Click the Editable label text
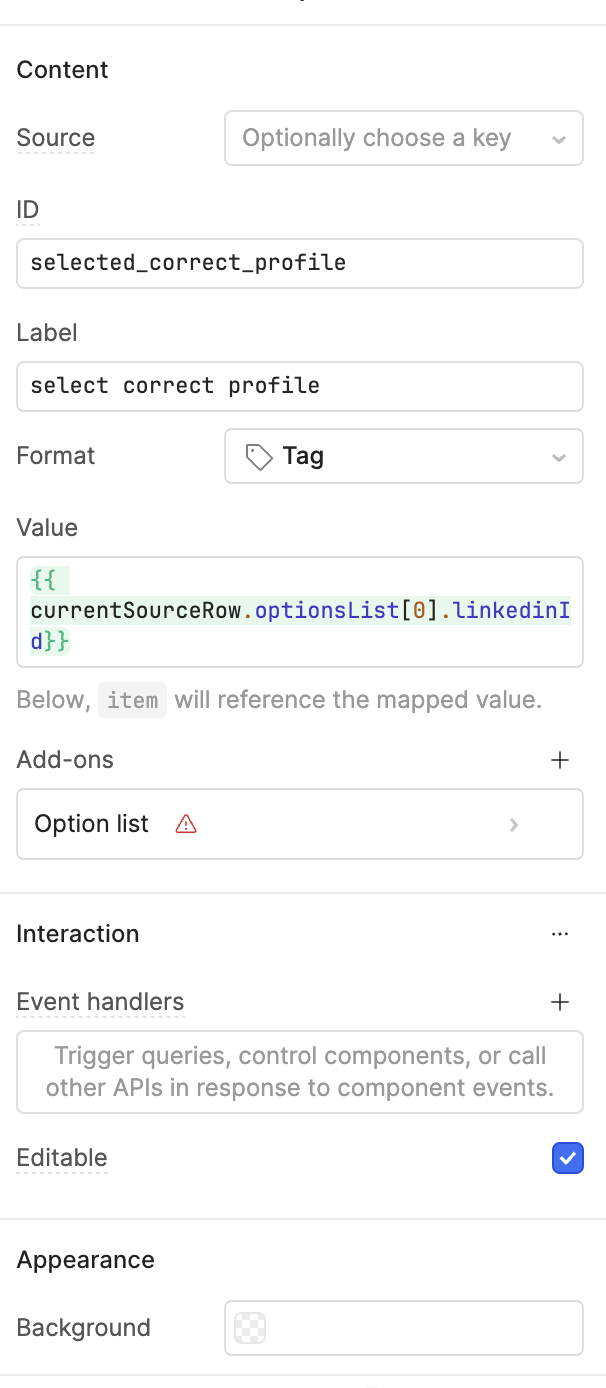 click(62, 1158)
